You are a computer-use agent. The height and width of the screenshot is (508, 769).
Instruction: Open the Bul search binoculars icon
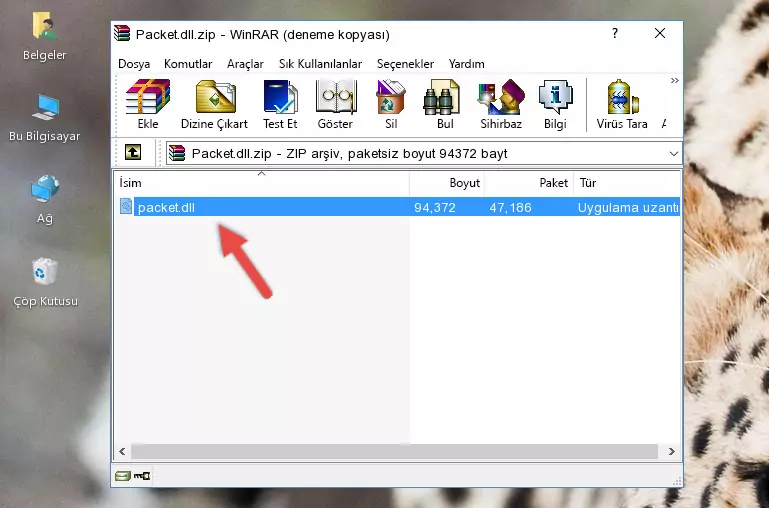[444, 104]
